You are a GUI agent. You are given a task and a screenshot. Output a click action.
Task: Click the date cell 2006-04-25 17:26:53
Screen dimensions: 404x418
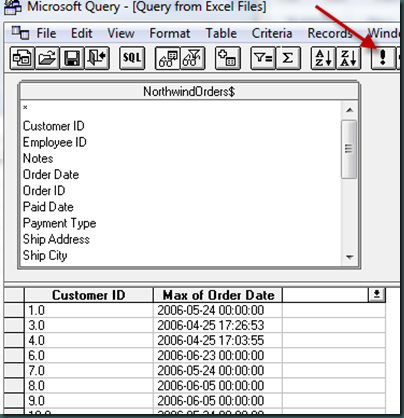click(218, 325)
